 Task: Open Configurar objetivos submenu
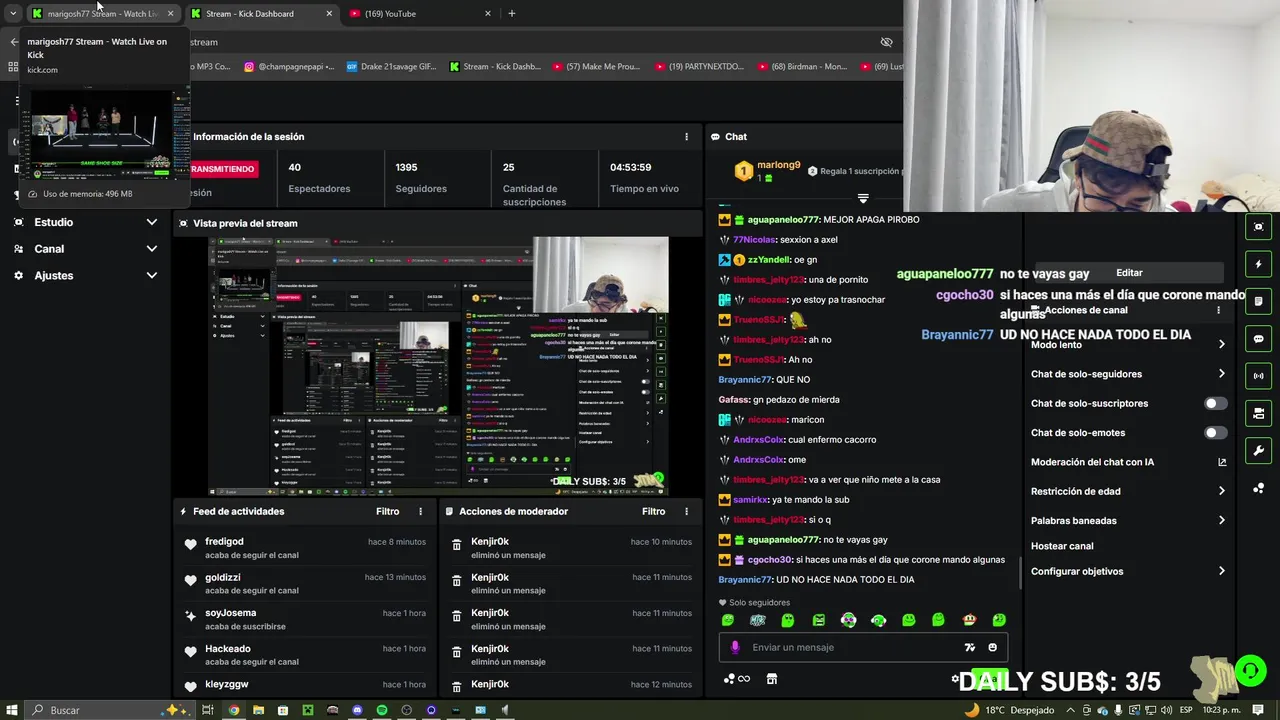1221,571
